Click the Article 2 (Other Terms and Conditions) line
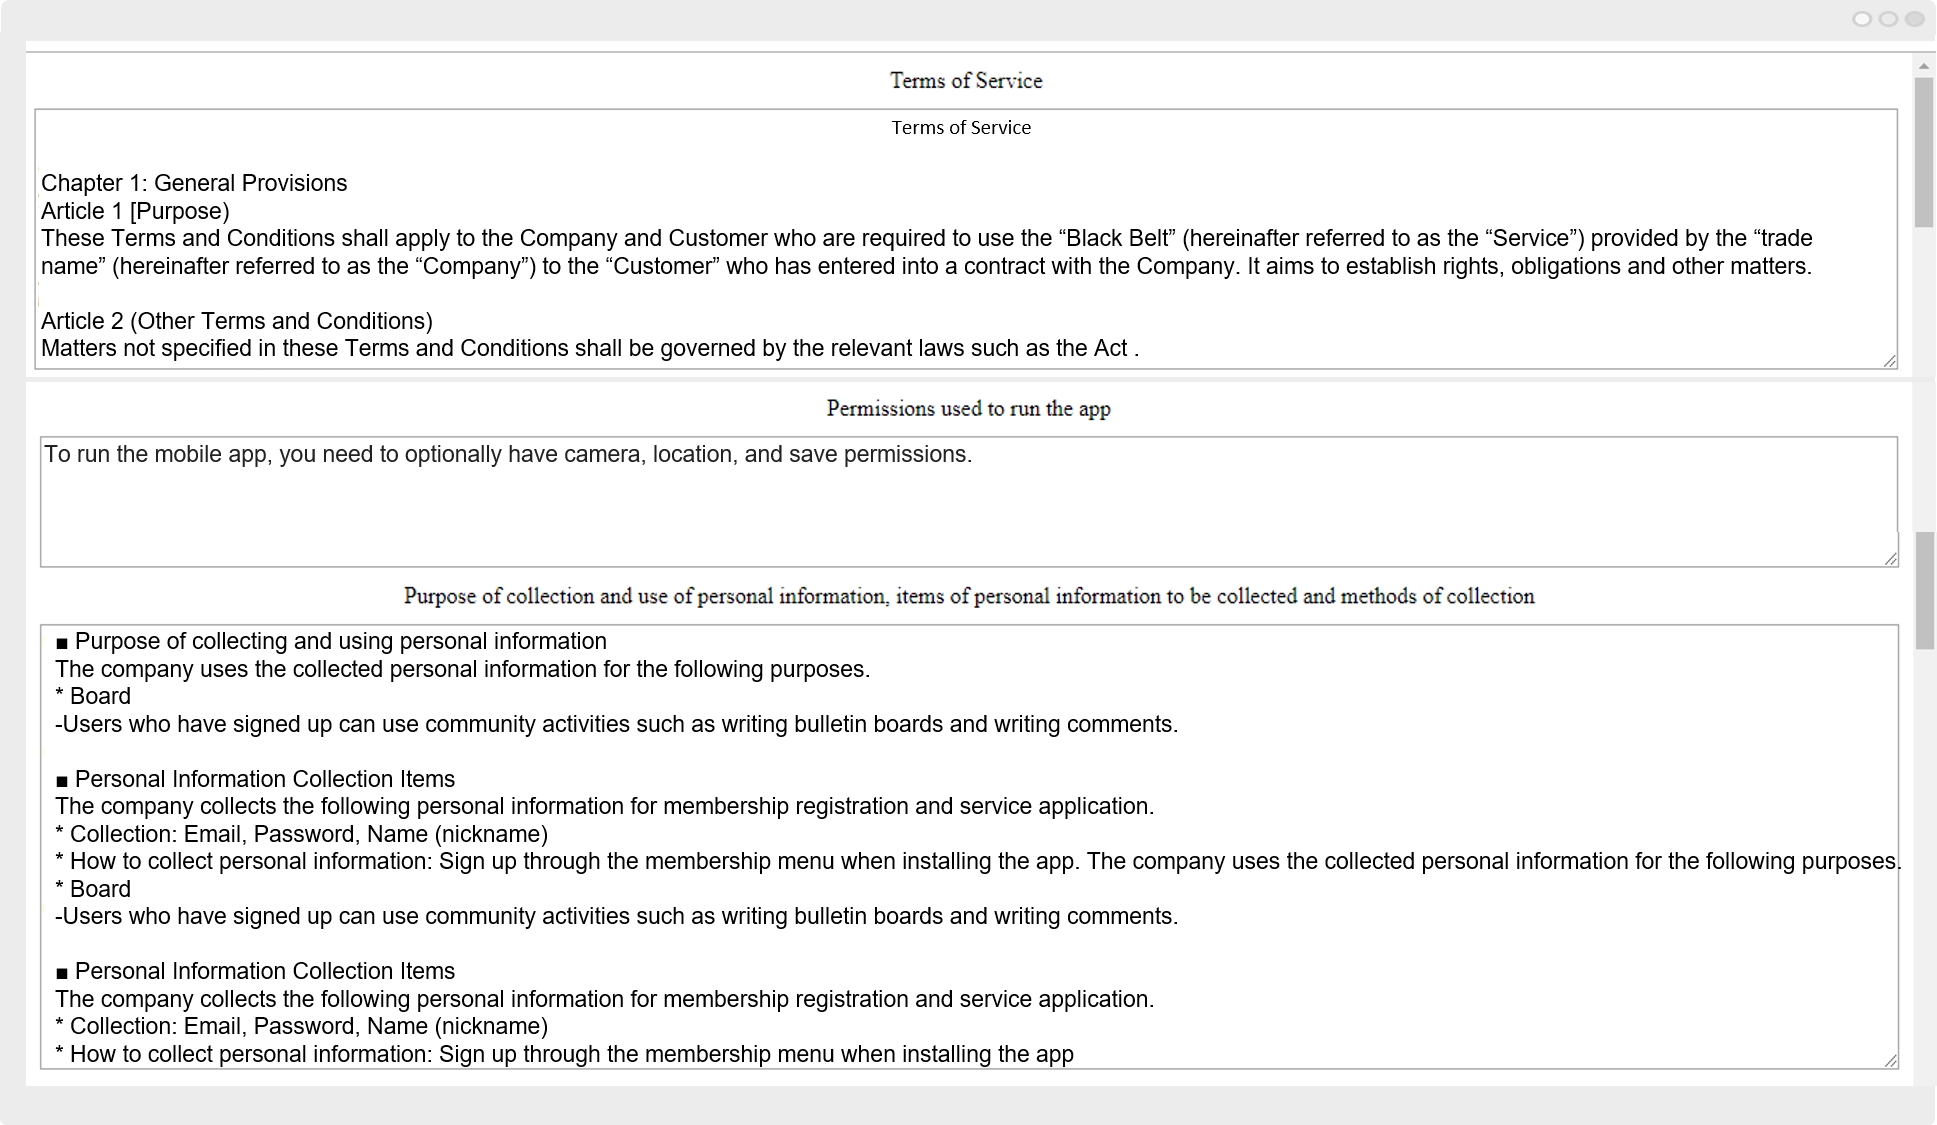1937x1125 pixels. point(237,321)
